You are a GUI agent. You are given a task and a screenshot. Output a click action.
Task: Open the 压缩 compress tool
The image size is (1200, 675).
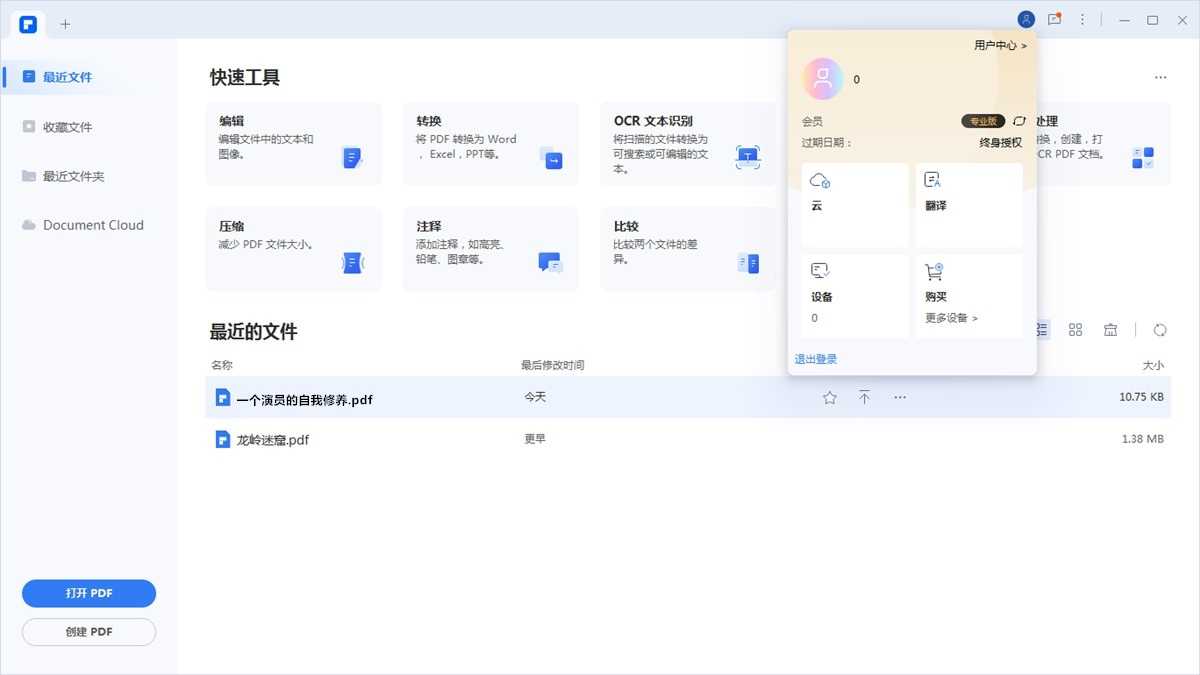click(x=293, y=249)
